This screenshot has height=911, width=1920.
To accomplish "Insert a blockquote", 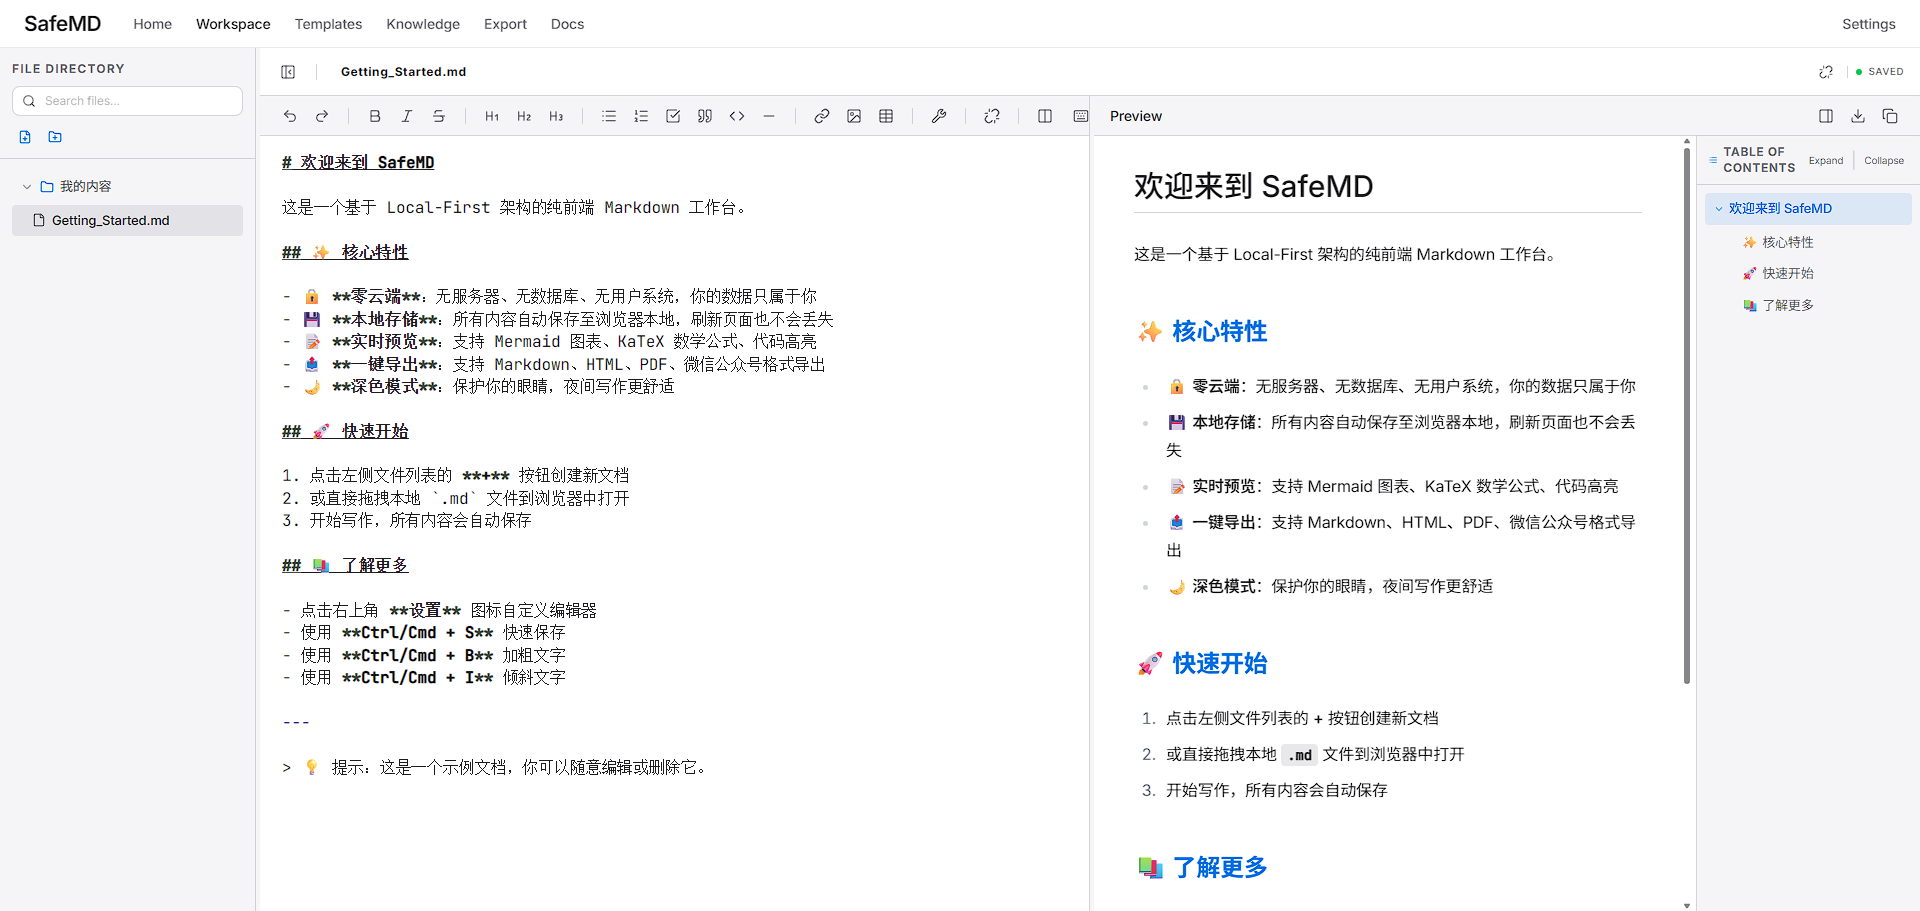I will click(705, 116).
